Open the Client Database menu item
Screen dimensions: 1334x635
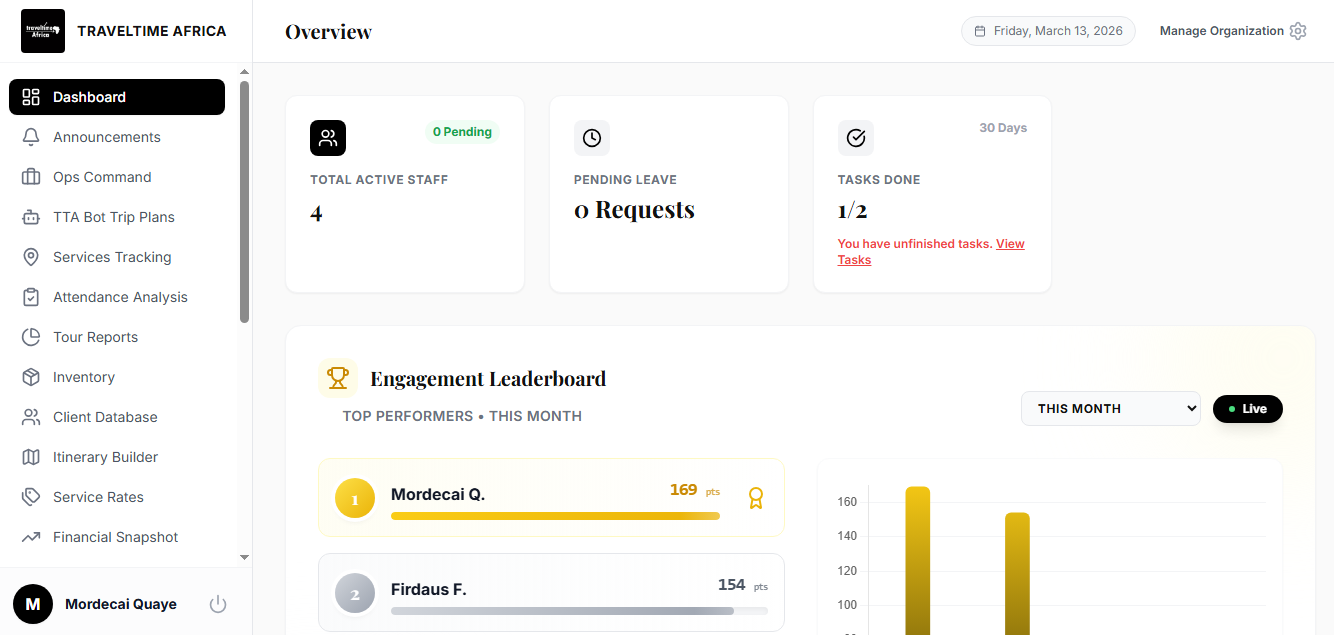[x=105, y=417]
